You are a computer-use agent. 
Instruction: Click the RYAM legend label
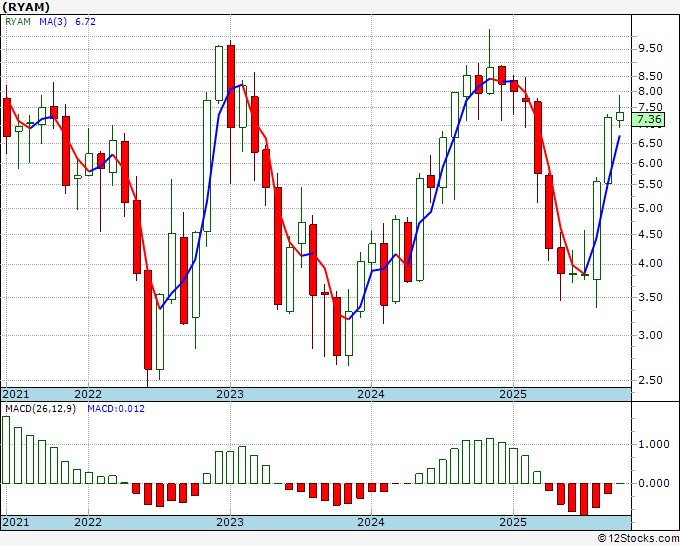(x=18, y=22)
